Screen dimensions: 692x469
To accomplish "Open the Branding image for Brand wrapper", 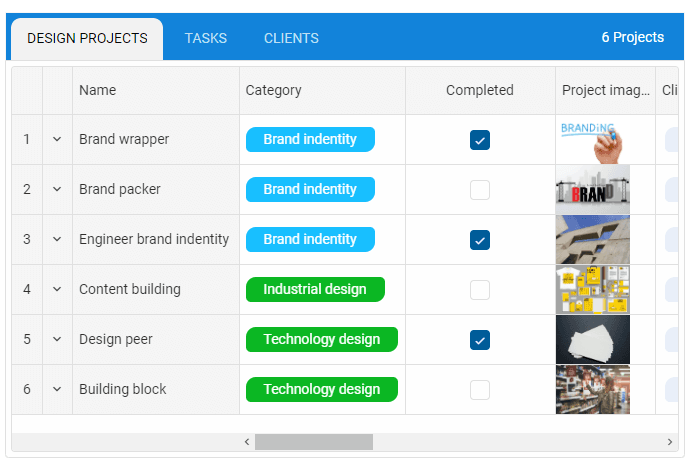I will tap(592, 140).
